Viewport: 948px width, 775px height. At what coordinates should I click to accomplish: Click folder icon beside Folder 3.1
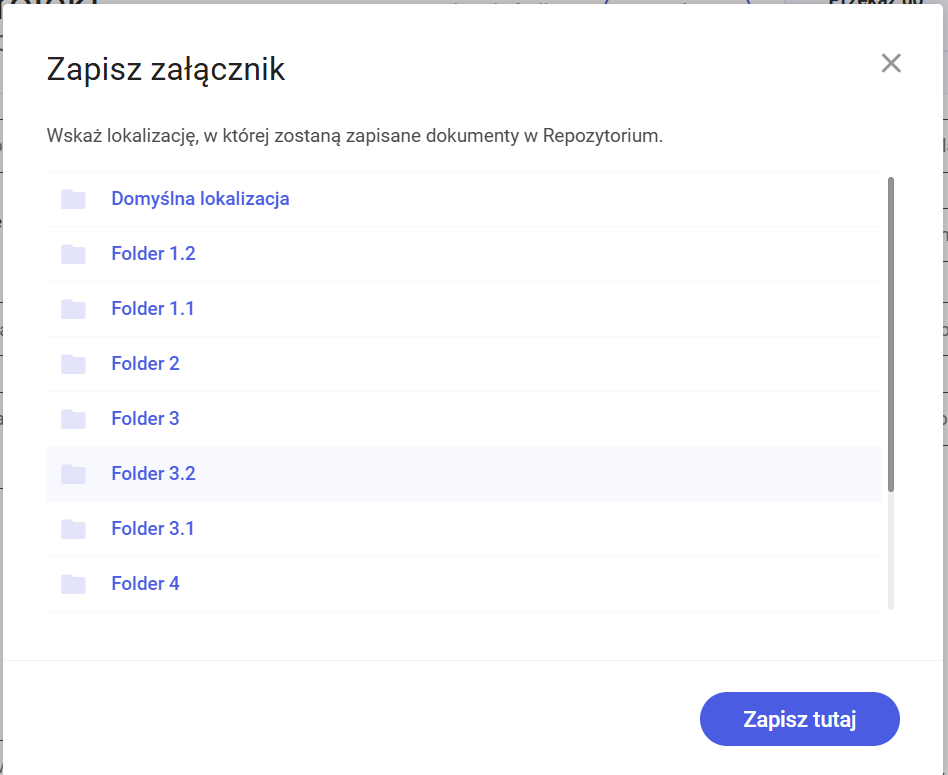pyautogui.click(x=73, y=529)
